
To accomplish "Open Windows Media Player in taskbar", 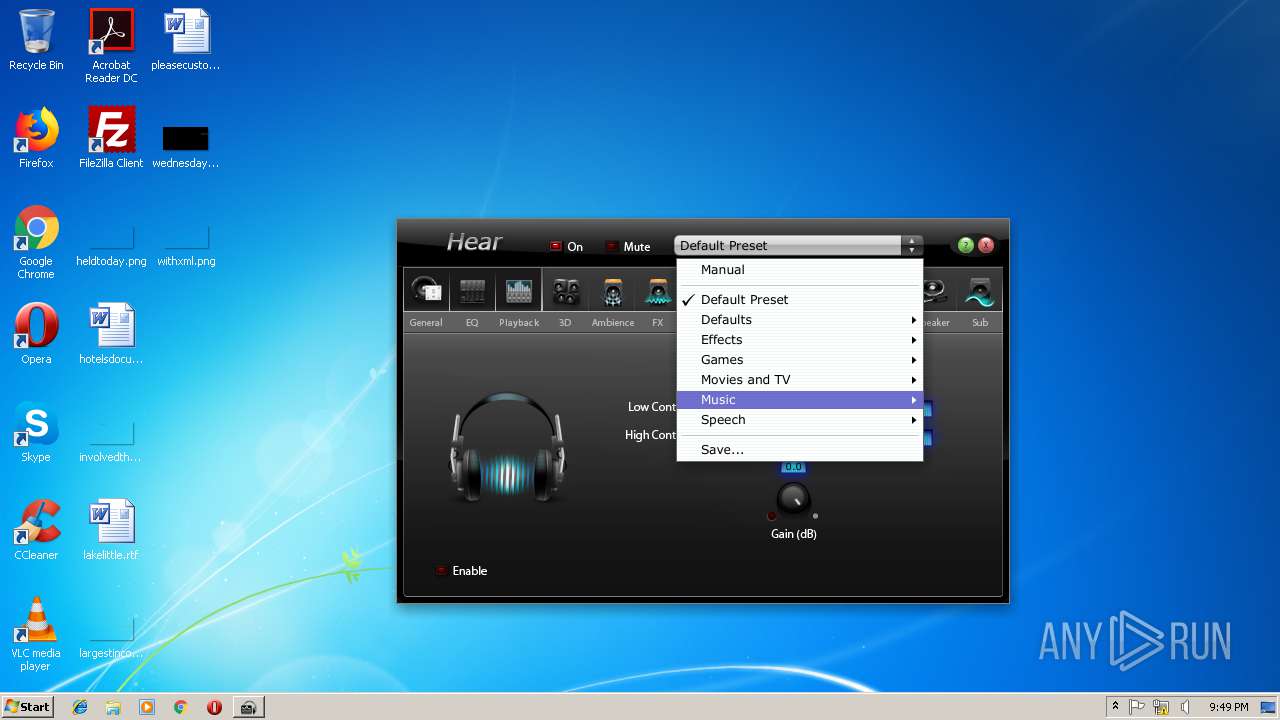I will [x=147, y=707].
